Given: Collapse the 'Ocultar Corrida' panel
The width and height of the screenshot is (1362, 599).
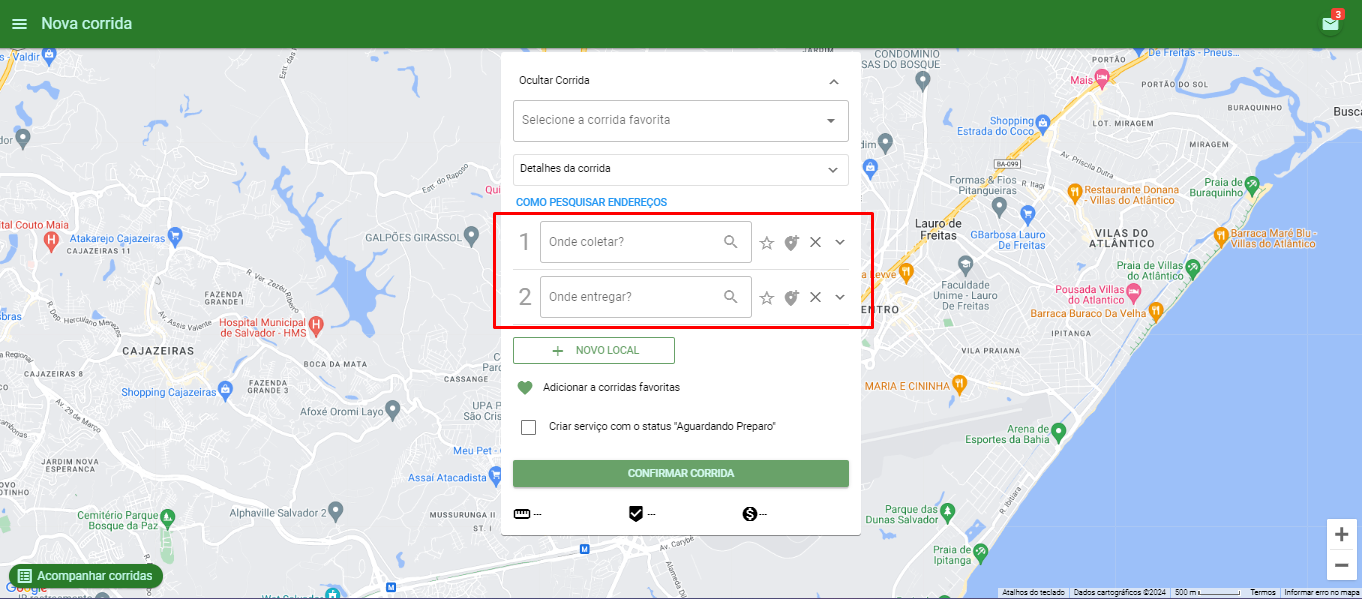Looking at the screenshot, I should [x=834, y=81].
